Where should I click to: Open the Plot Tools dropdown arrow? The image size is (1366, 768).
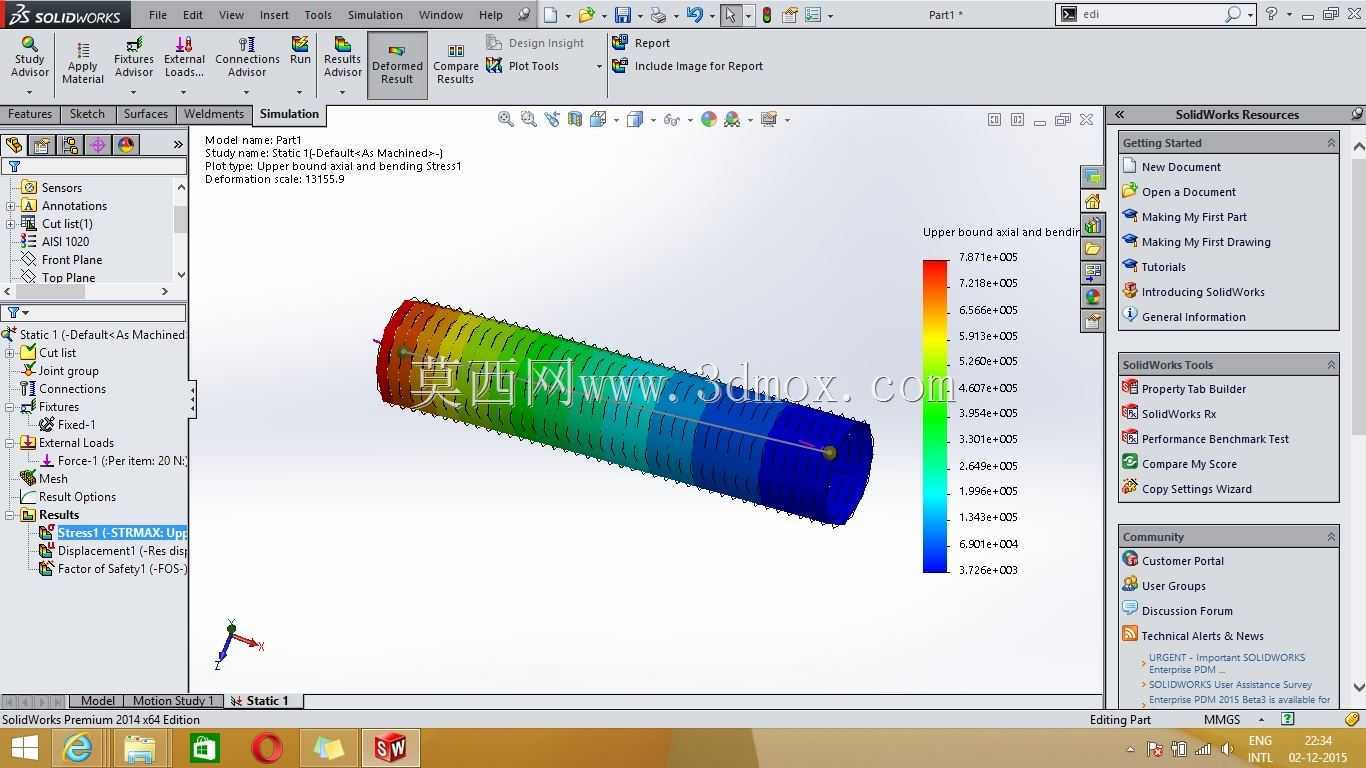599,67
